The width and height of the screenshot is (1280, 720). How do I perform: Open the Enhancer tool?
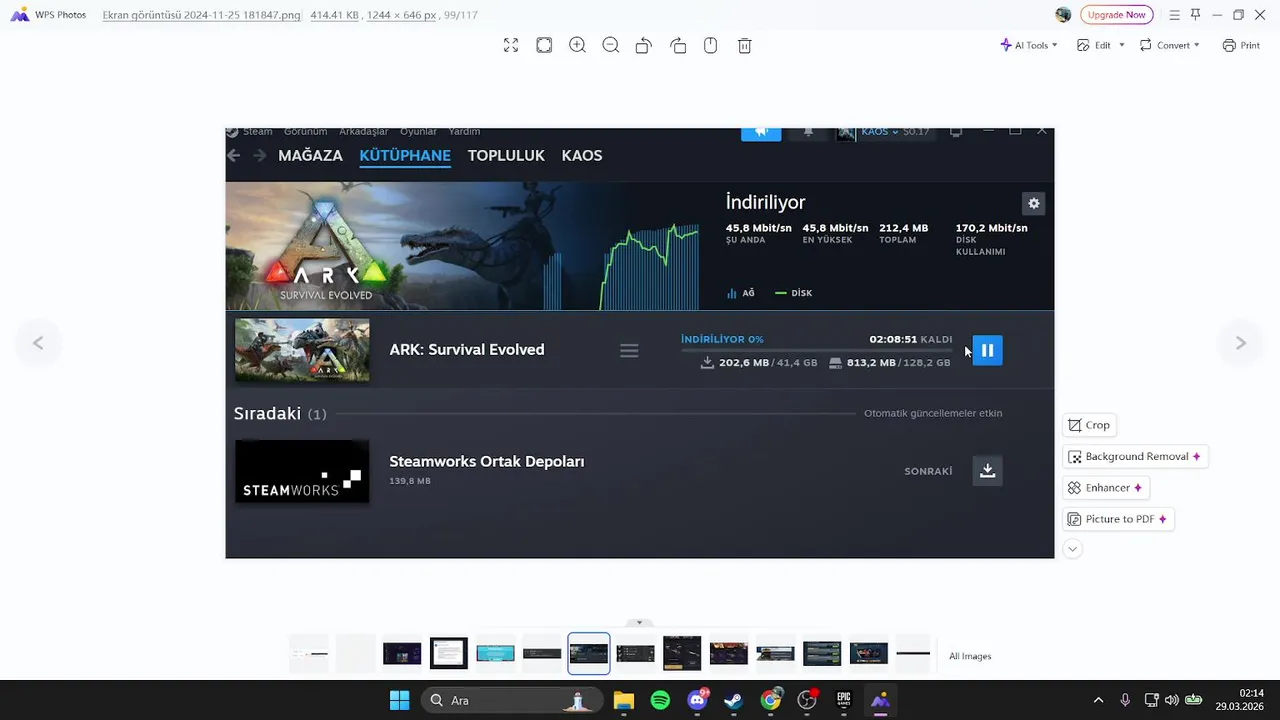point(1105,488)
